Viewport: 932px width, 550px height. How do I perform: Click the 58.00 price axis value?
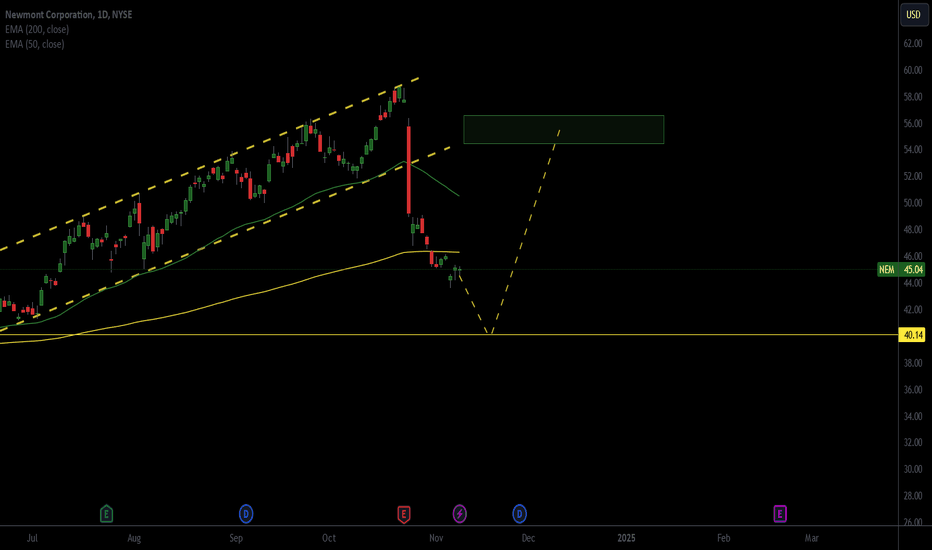point(913,97)
